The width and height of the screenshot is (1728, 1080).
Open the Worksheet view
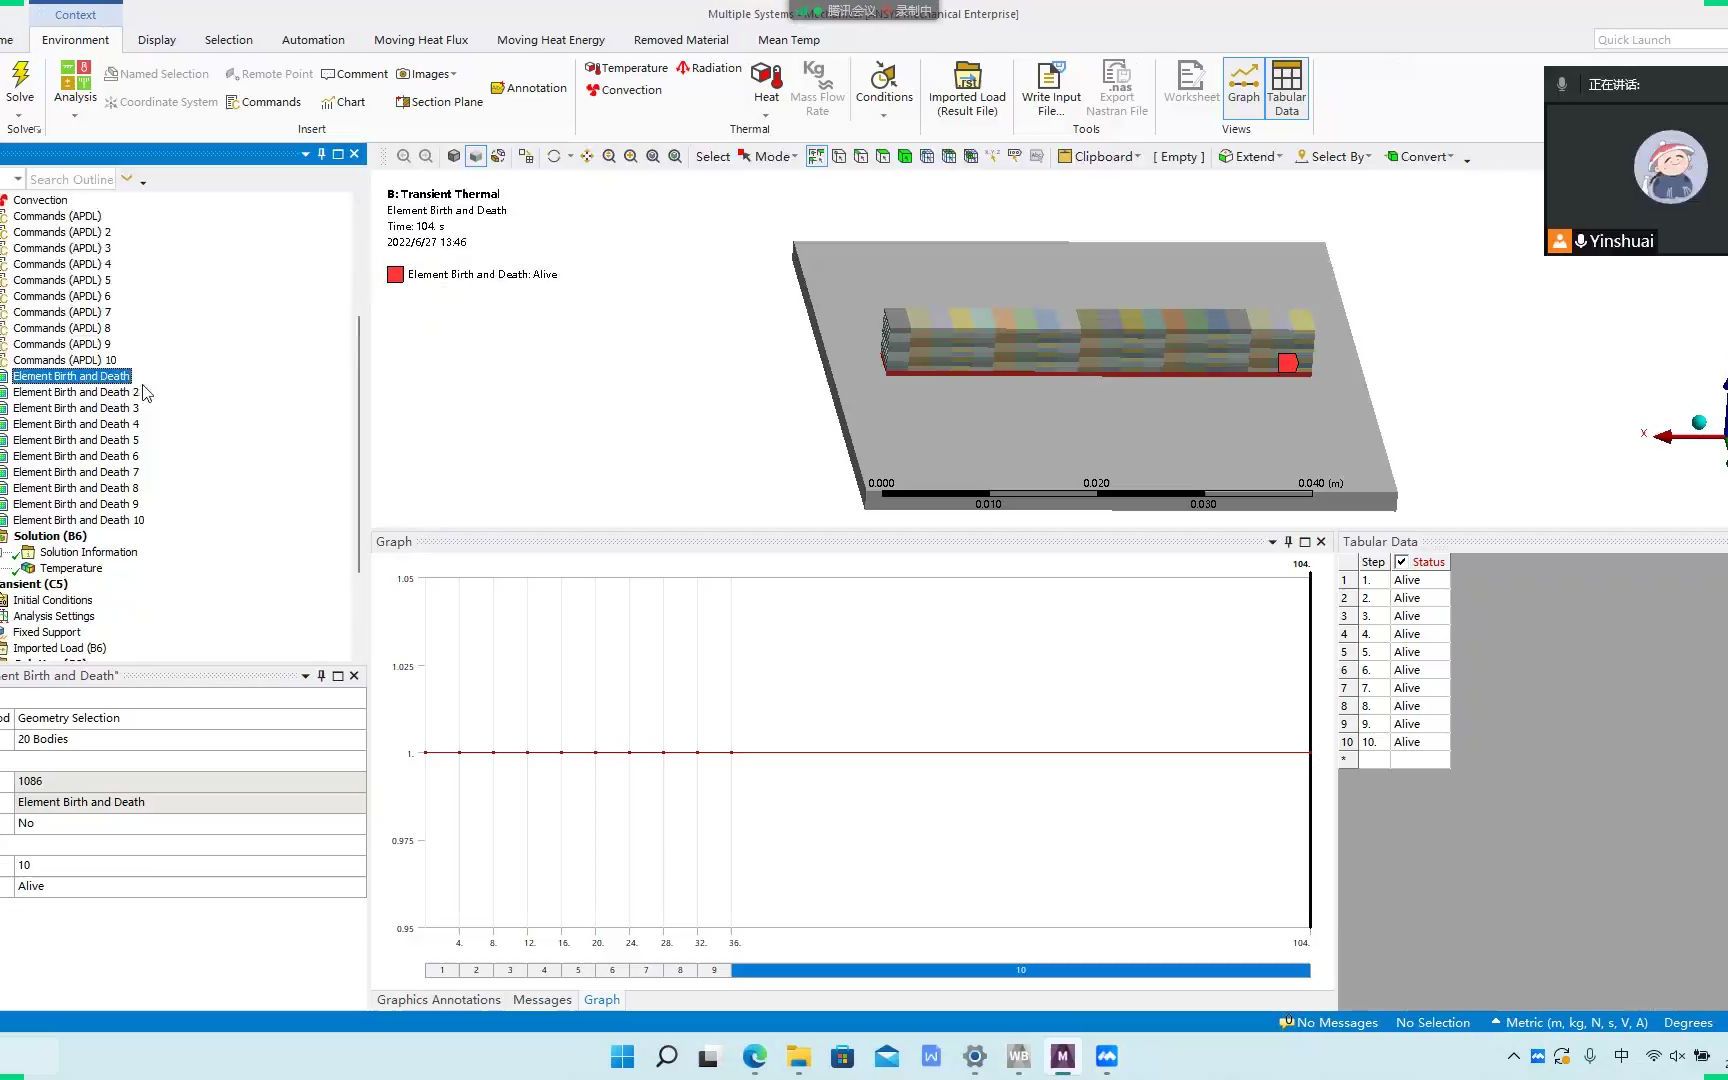point(1190,85)
